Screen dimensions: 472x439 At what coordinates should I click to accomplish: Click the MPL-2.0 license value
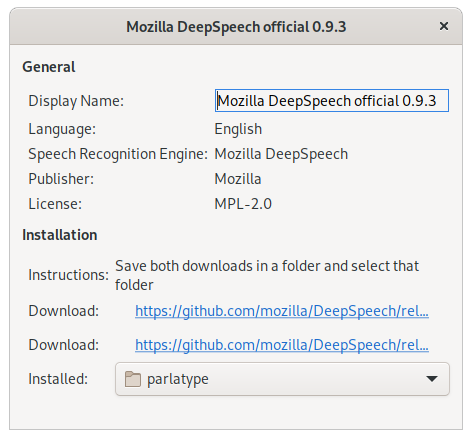click(x=243, y=204)
